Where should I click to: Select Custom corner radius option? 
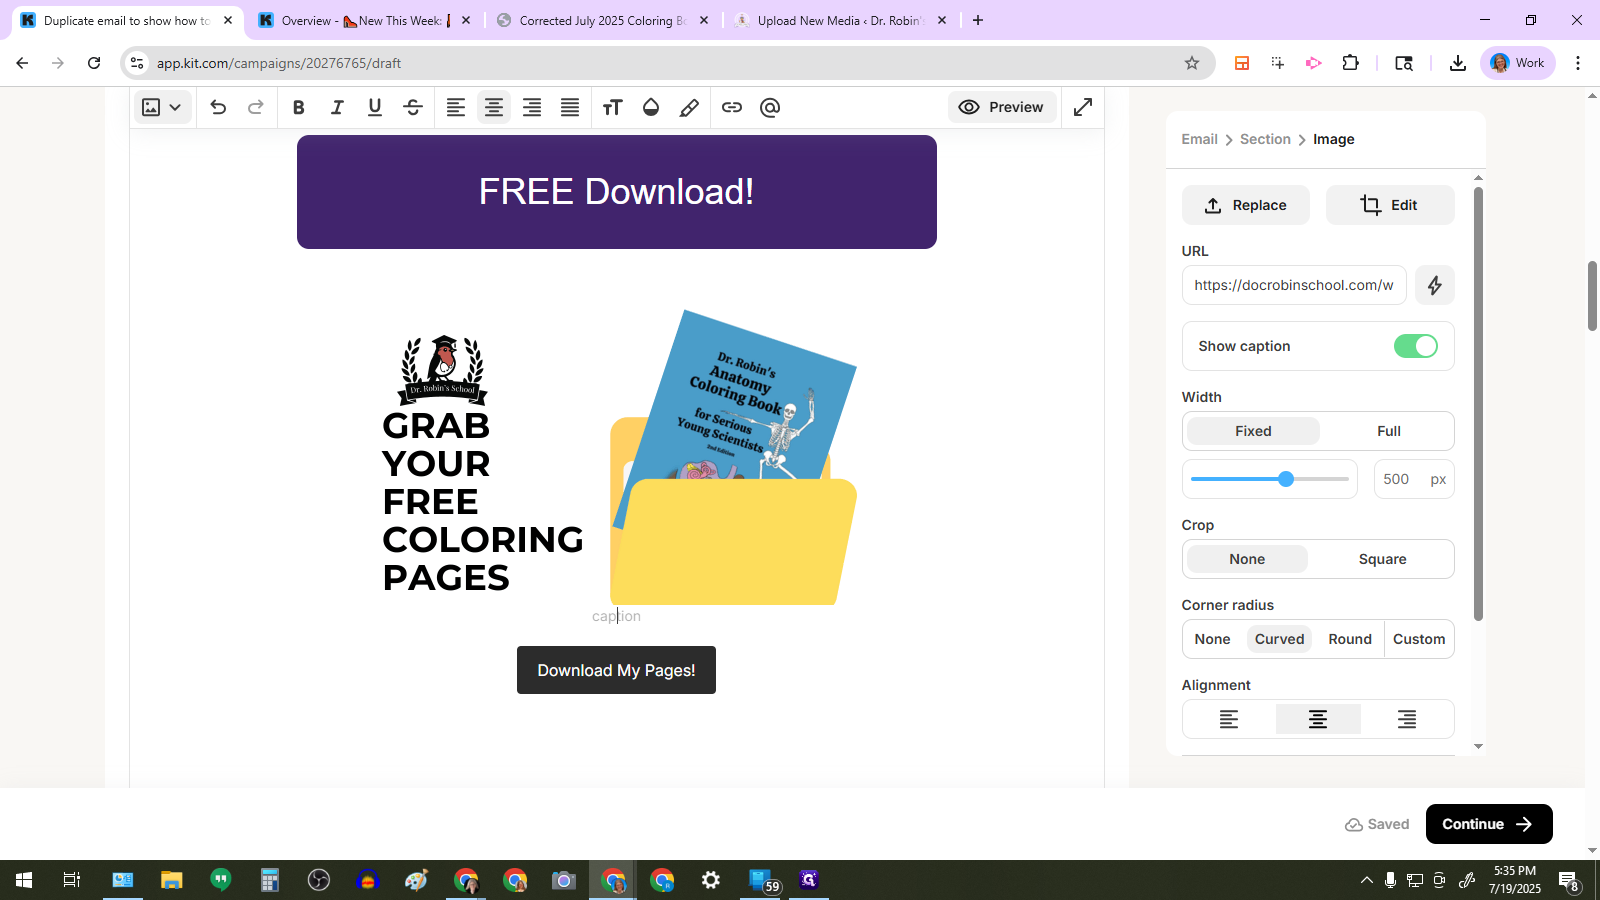tap(1418, 639)
